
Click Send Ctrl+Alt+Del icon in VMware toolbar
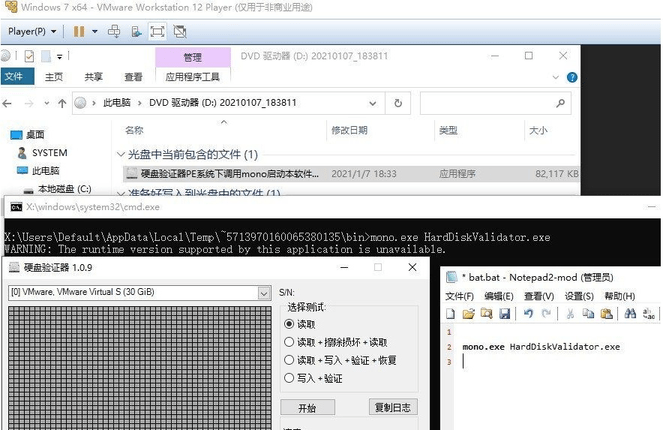coord(114,32)
